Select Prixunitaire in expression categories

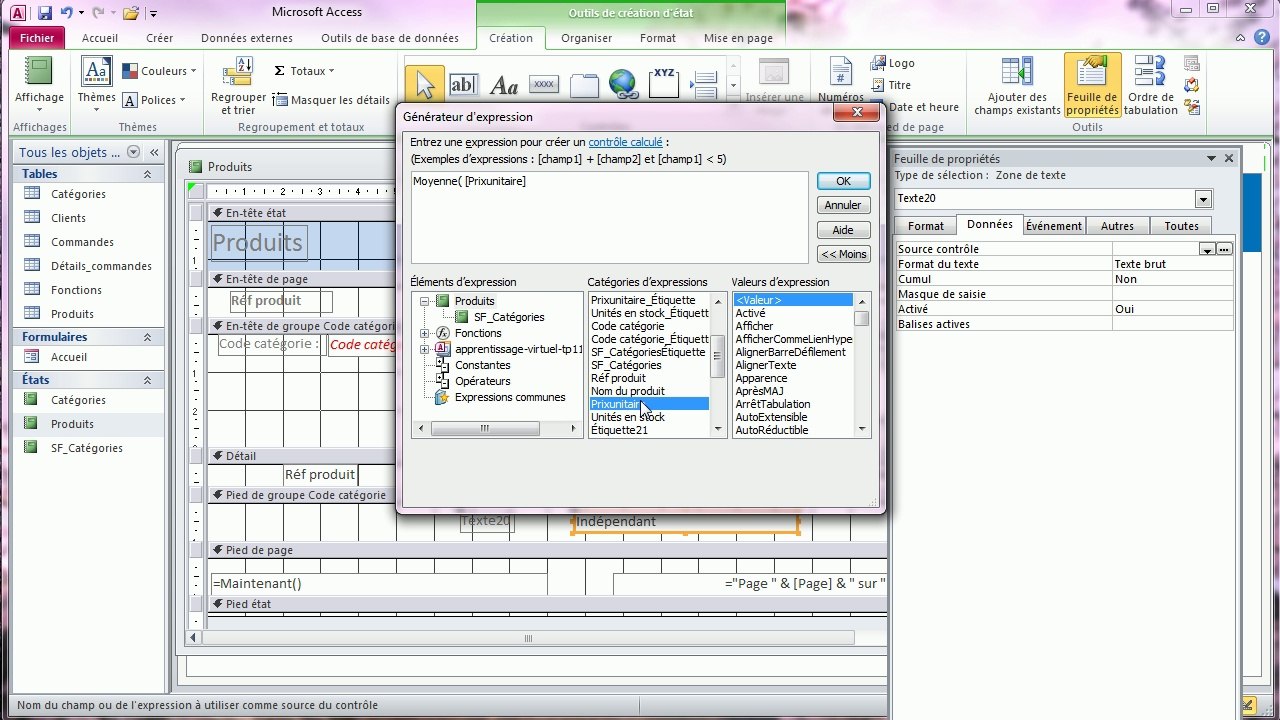point(648,404)
